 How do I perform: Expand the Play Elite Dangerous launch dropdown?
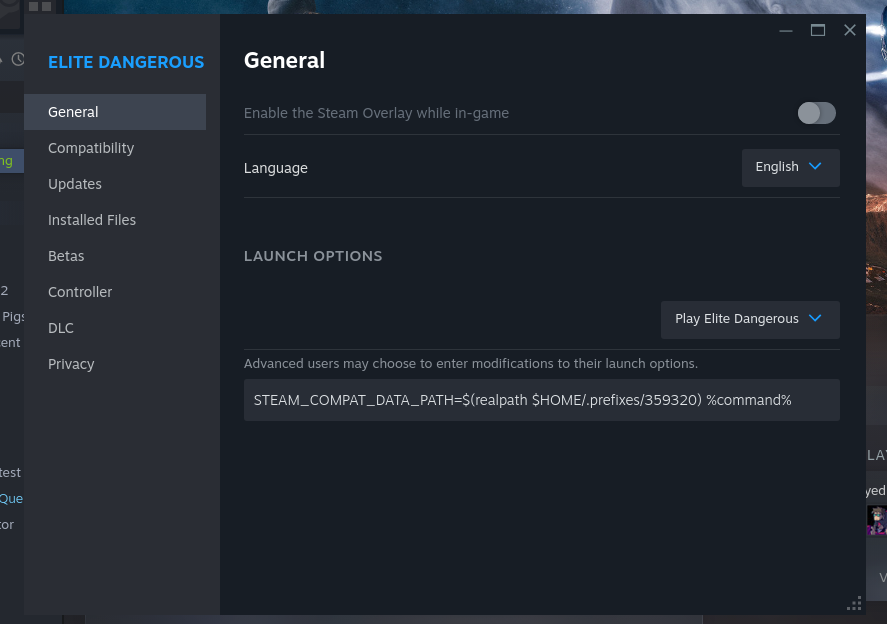pos(750,320)
